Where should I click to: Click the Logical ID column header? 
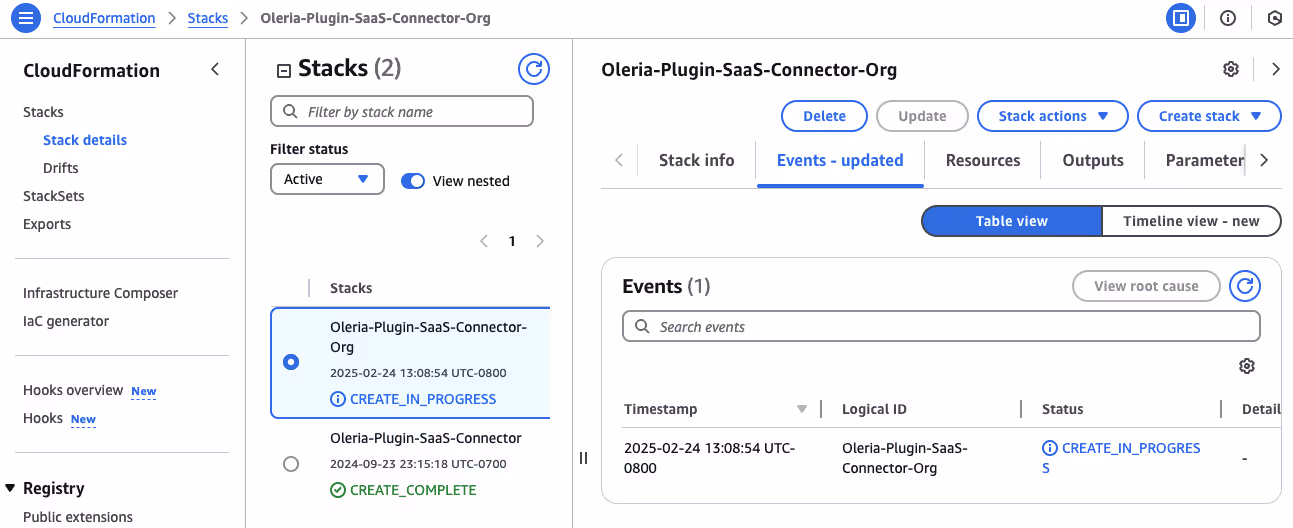874,409
